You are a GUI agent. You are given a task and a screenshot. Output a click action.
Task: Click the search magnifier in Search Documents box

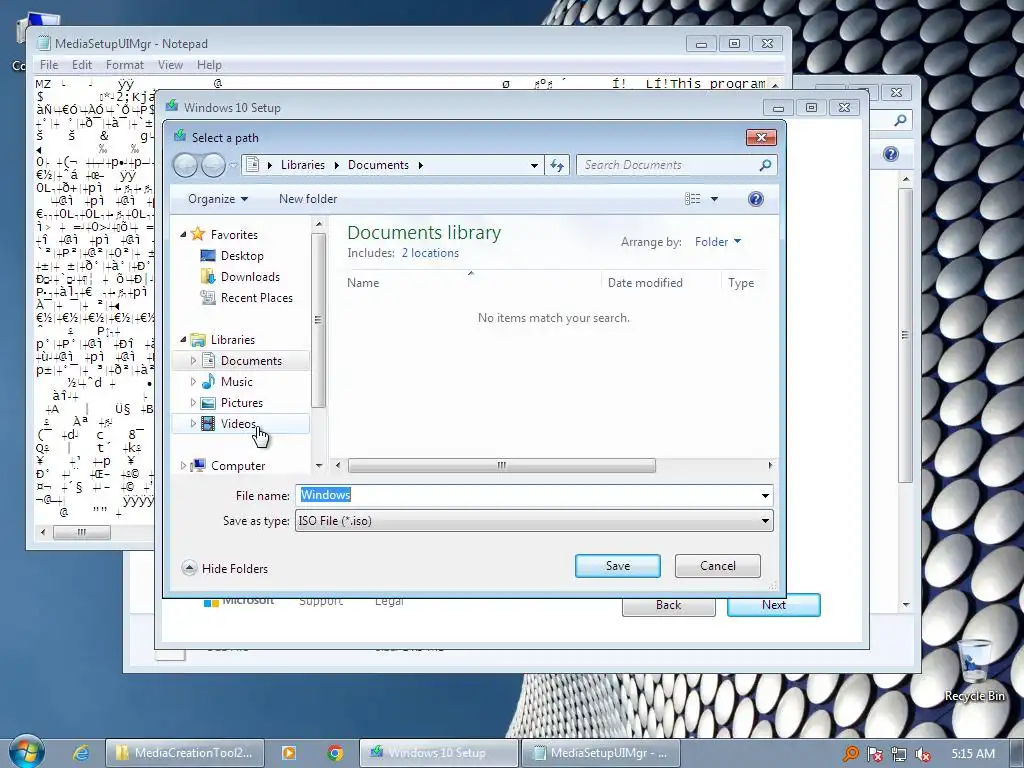pos(765,165)
